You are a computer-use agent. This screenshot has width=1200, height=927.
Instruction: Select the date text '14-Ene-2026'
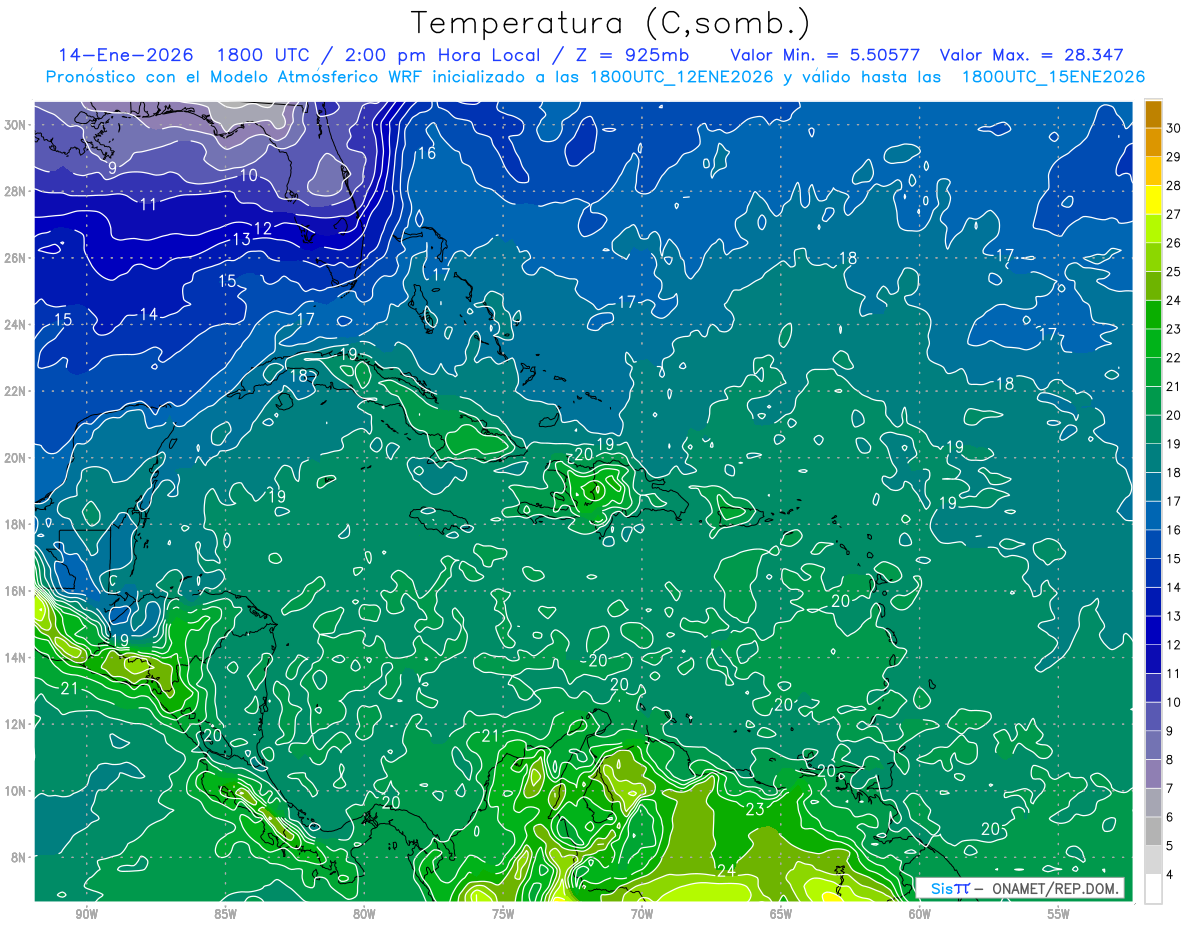(x=127, y=55)
